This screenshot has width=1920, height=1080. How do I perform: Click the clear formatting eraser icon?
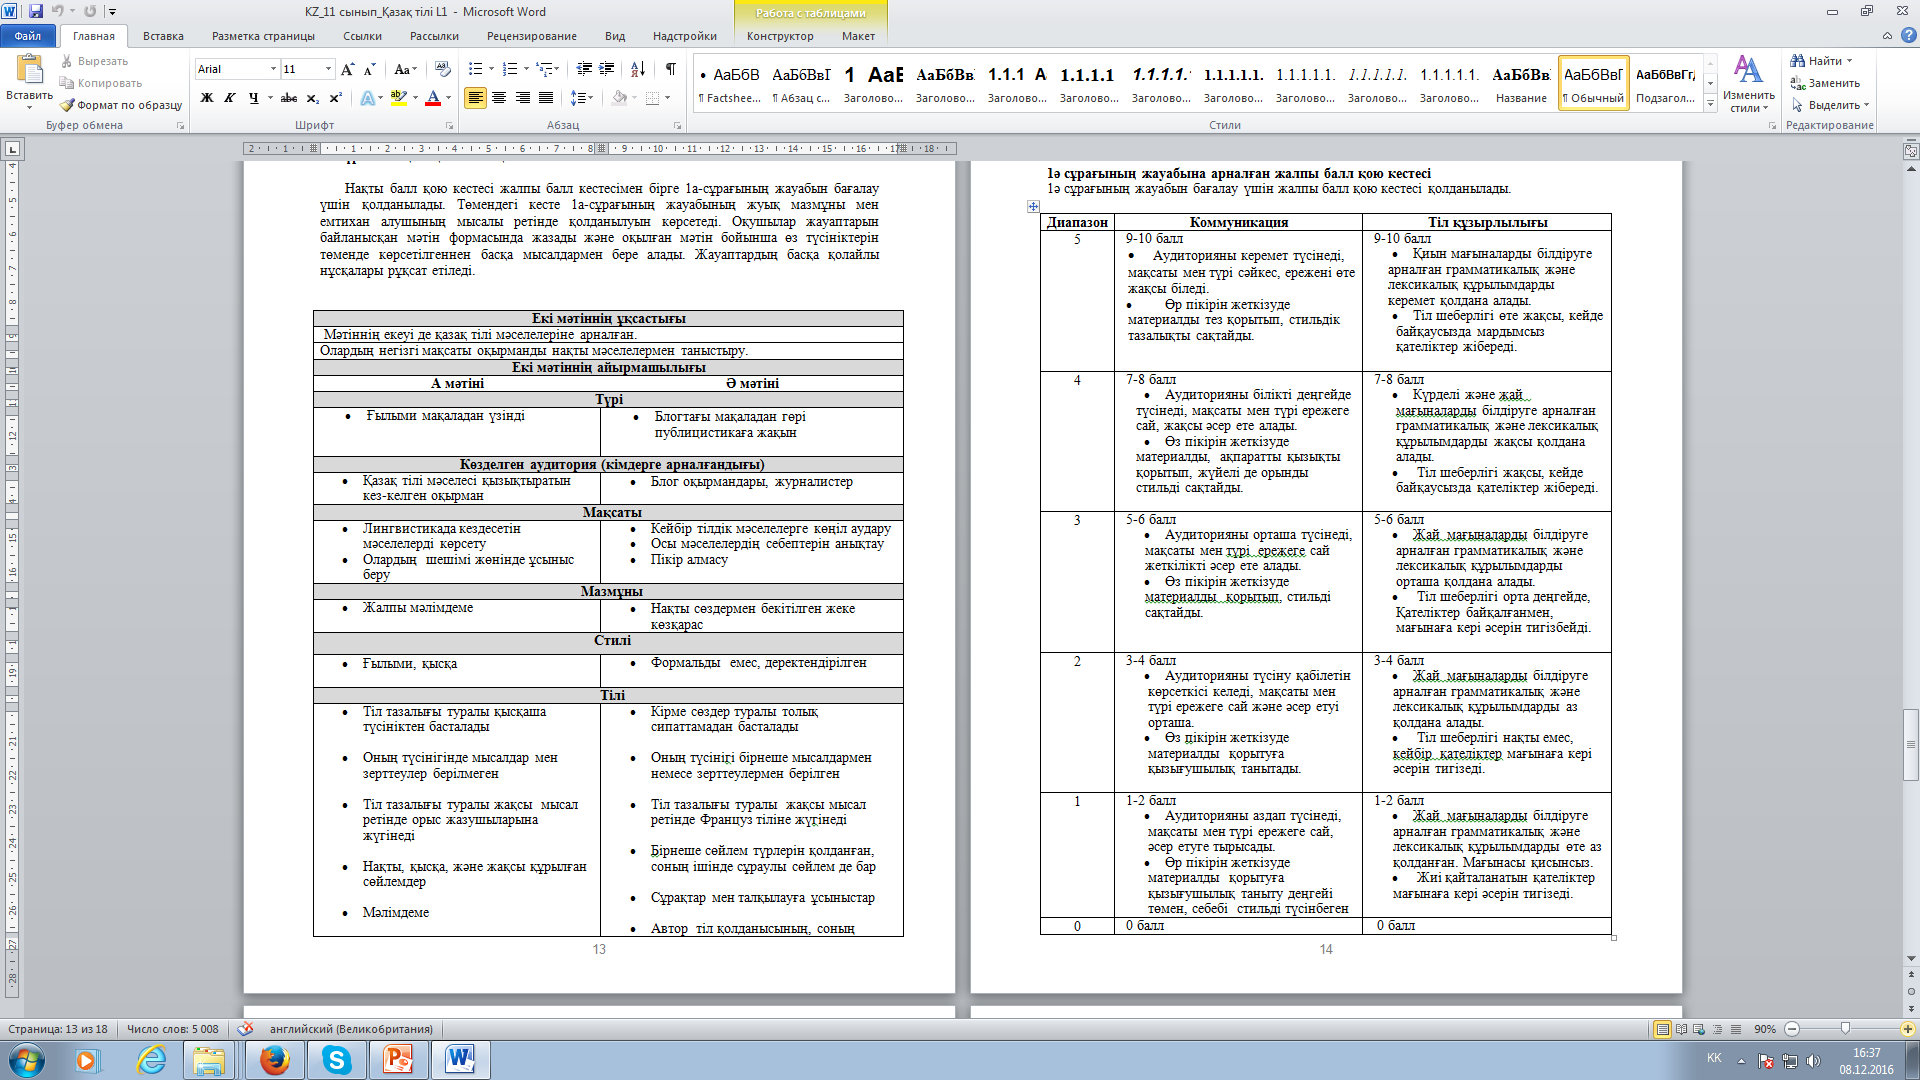pyautogui.click(x=443, y=69)
